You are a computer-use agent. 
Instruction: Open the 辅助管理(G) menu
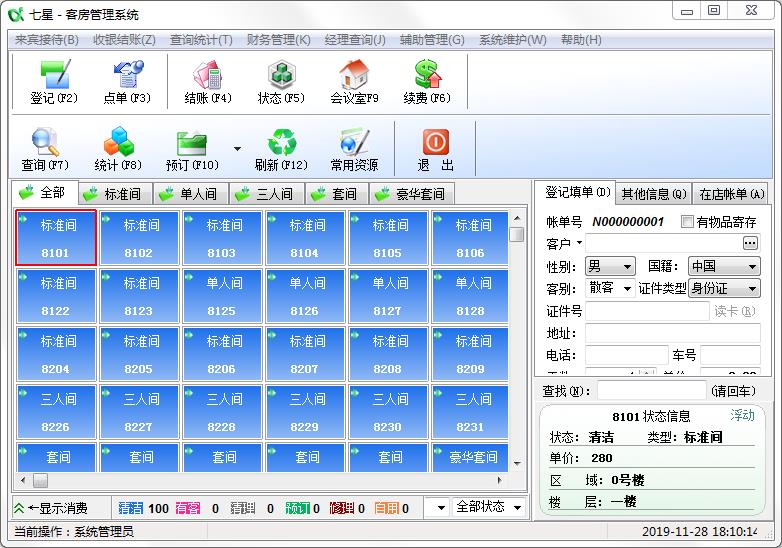point(432,39)
